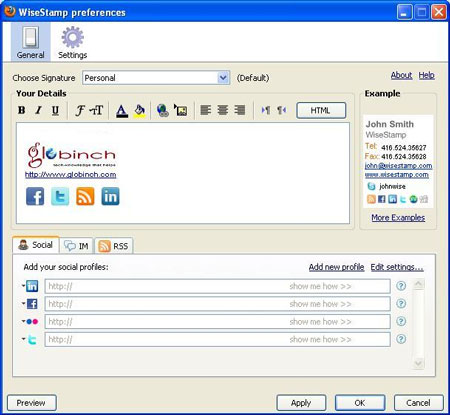Screen dimensions: 450x415
Task: Toggle bold formatting in Your Details toolbar
Action: pos(22,110)
